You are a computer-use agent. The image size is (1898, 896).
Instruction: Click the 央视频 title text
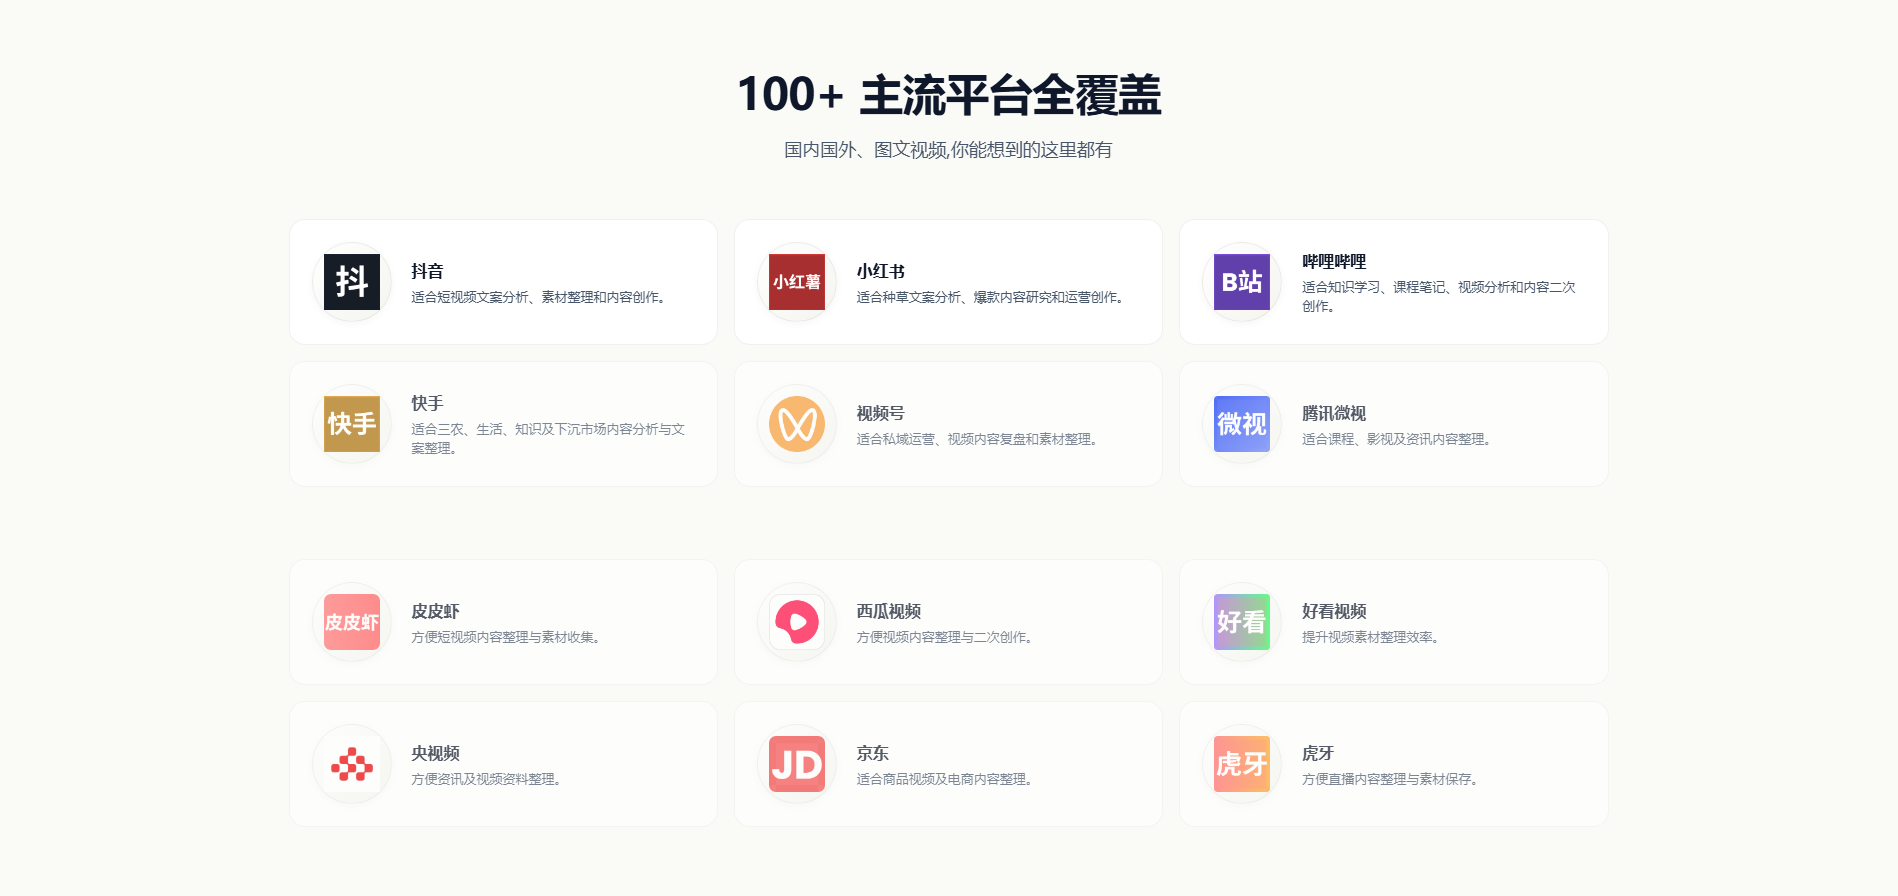pos(436,753)
